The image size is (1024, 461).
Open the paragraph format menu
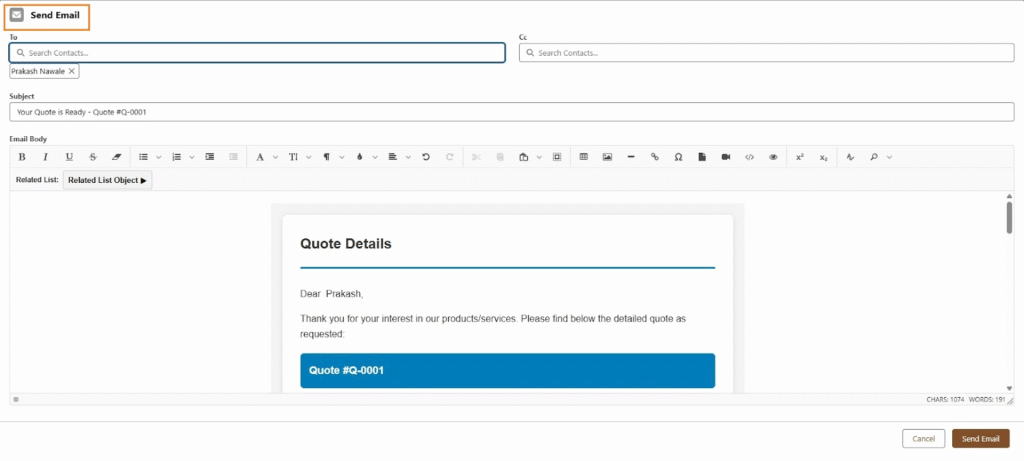point(328,157)
